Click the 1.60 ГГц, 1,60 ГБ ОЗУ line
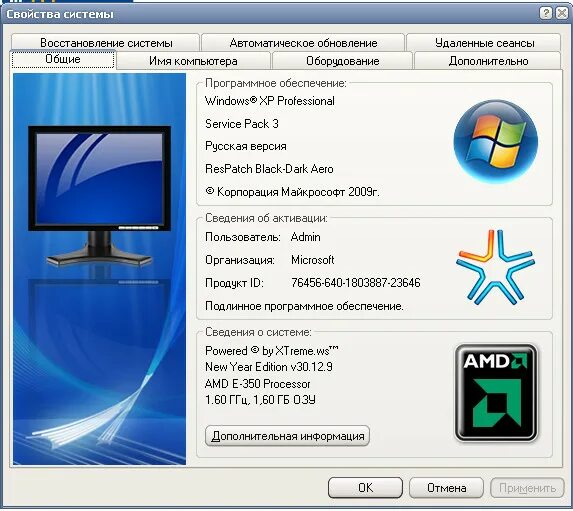 pyautogui.click(x=260, y=400)
